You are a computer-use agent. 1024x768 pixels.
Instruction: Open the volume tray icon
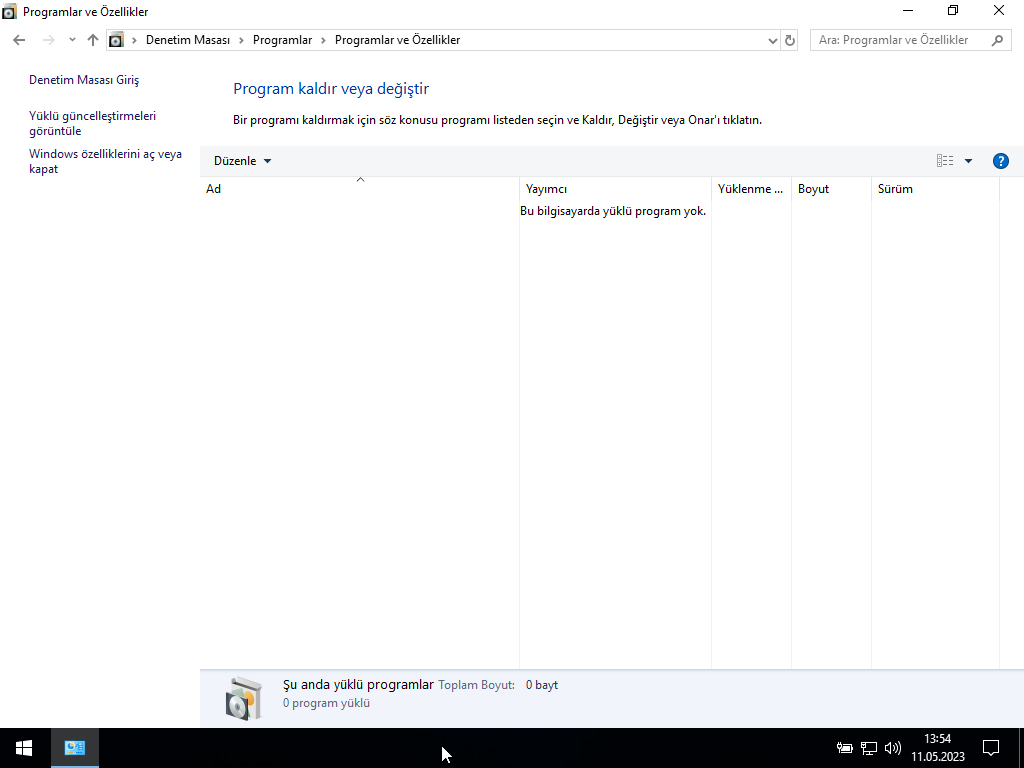(x=892, y=748)
